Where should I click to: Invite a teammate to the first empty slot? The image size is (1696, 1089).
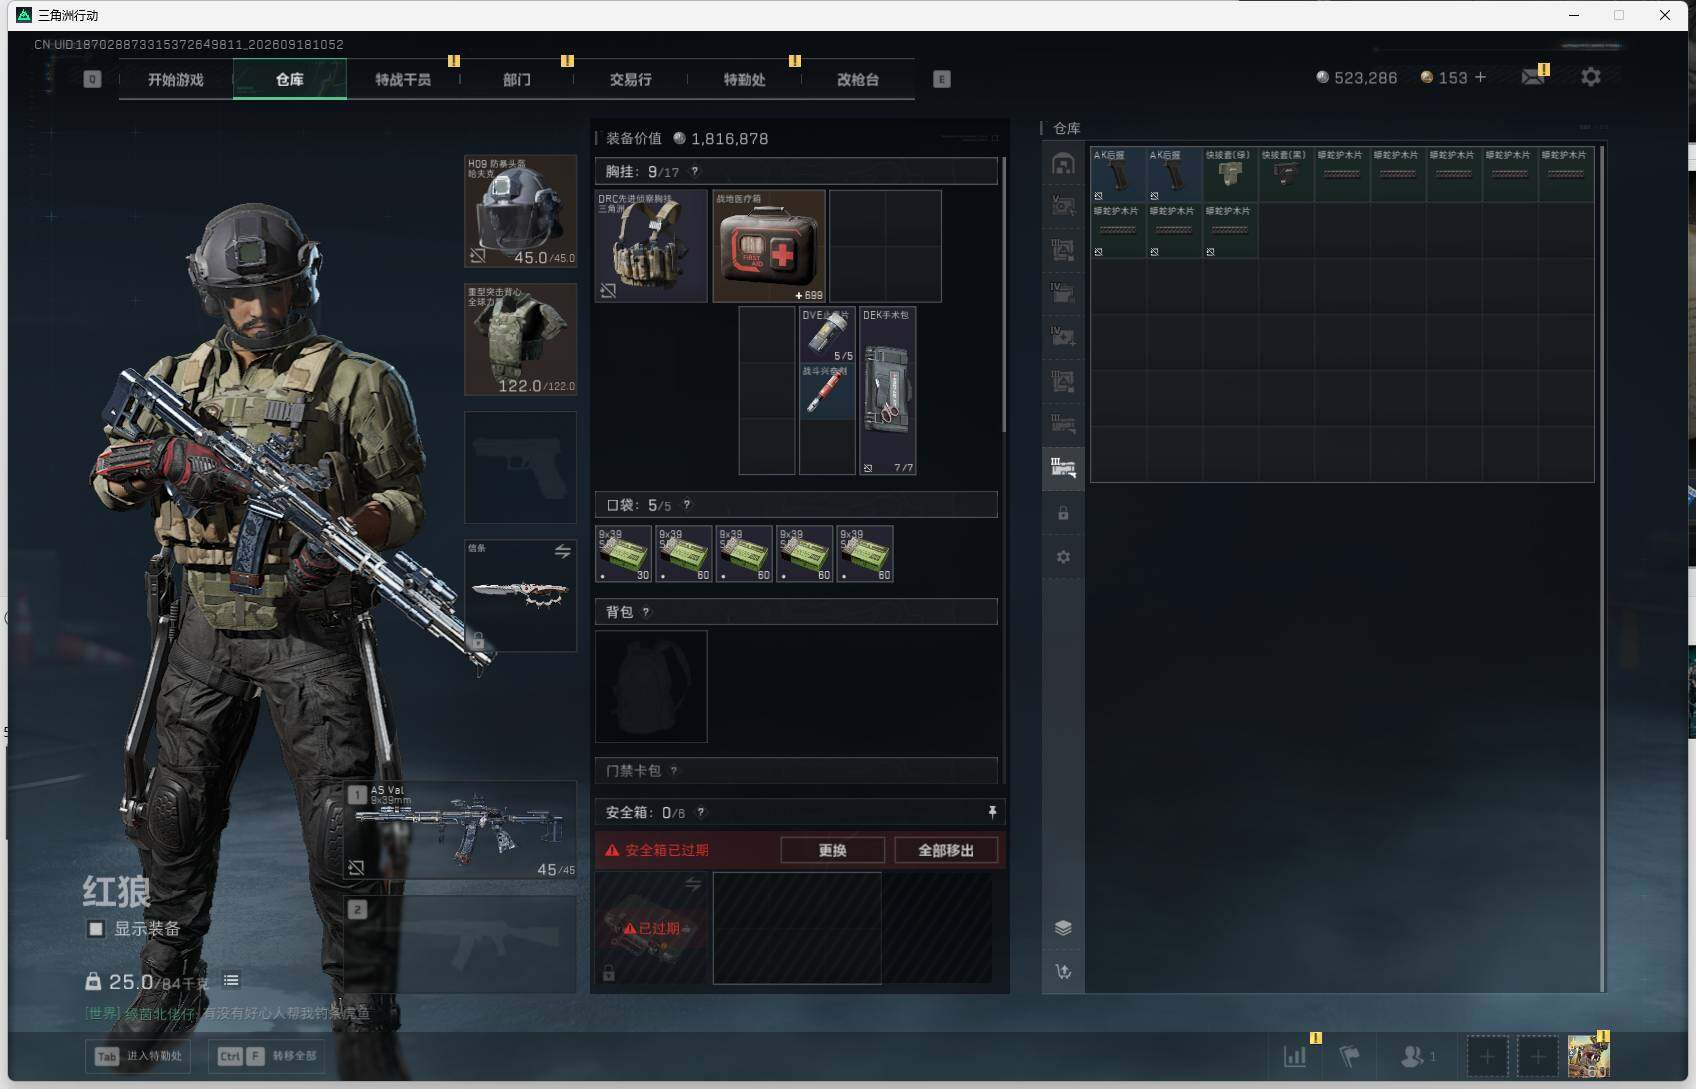[x=1487, y=1056]
